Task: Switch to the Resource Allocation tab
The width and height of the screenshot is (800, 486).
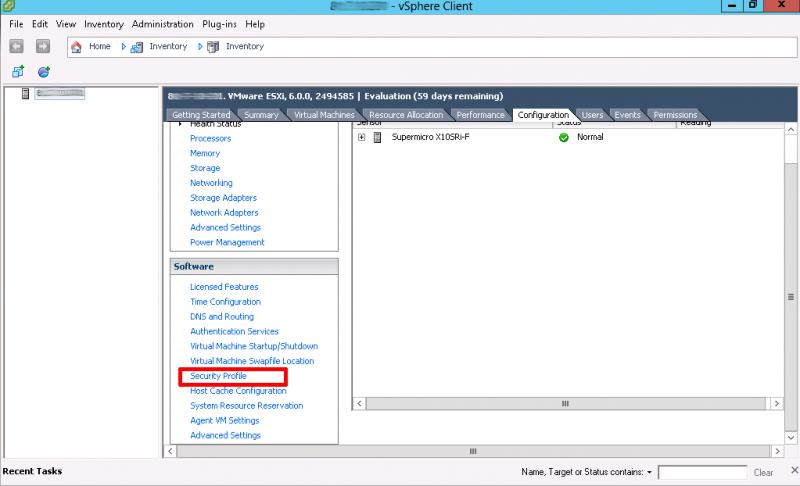Action: (x=406, y=115)
